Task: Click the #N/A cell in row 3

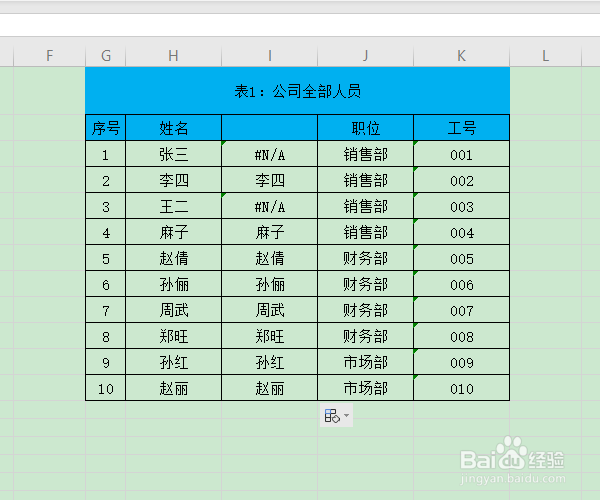Action: pyautogui.click(x=270, y=206)
